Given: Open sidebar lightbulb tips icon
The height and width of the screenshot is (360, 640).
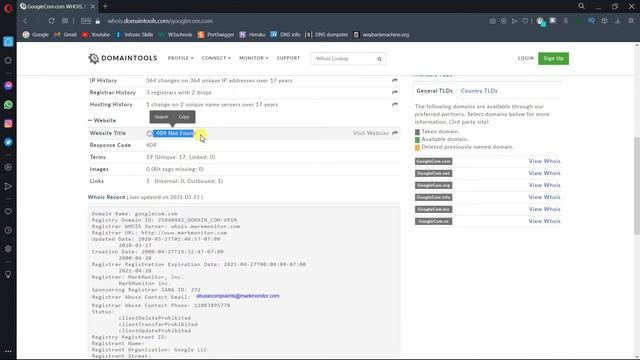Looking at the screenshot, I should (x=8, y=275).
